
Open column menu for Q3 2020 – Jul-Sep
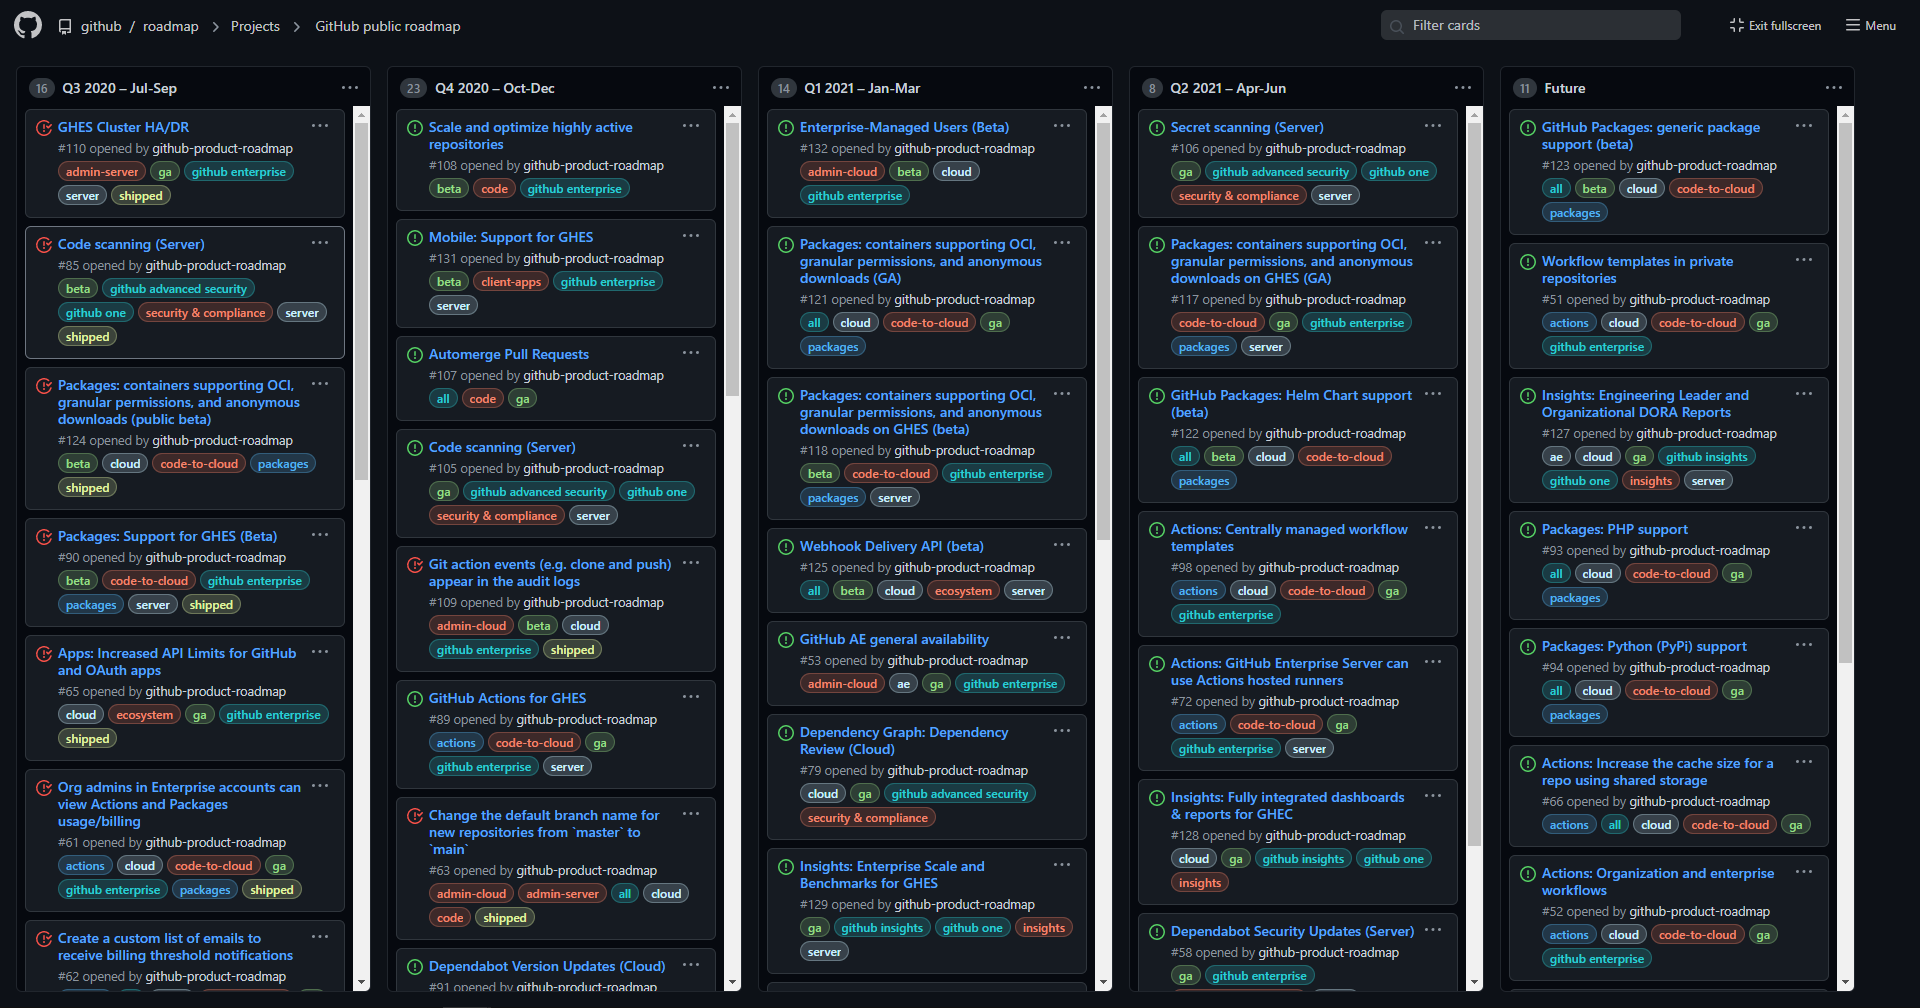click(x=350, y=88)
